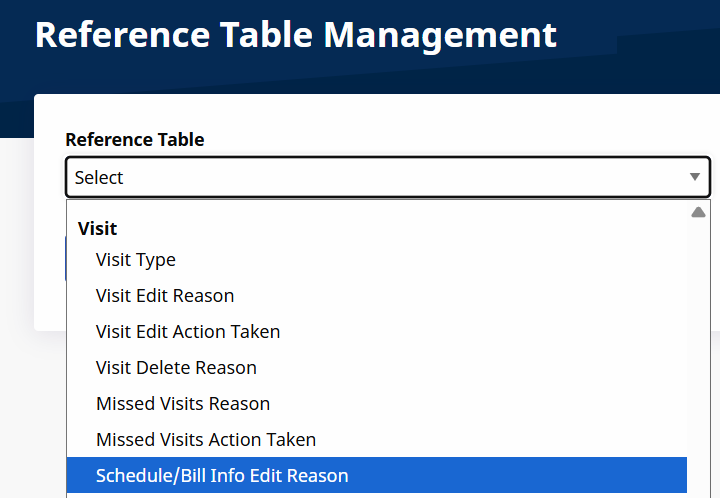Viewport: 720px width, 498px height.
Task: Pick Missed Visits Action Taken
Action: click(x=206, y=440)
